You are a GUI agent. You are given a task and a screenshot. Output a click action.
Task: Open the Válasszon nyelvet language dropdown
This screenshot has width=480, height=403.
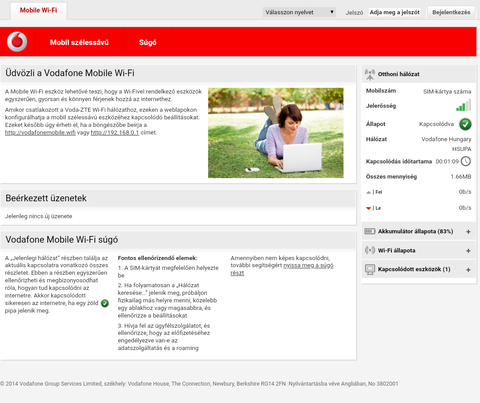coord(299,12)
